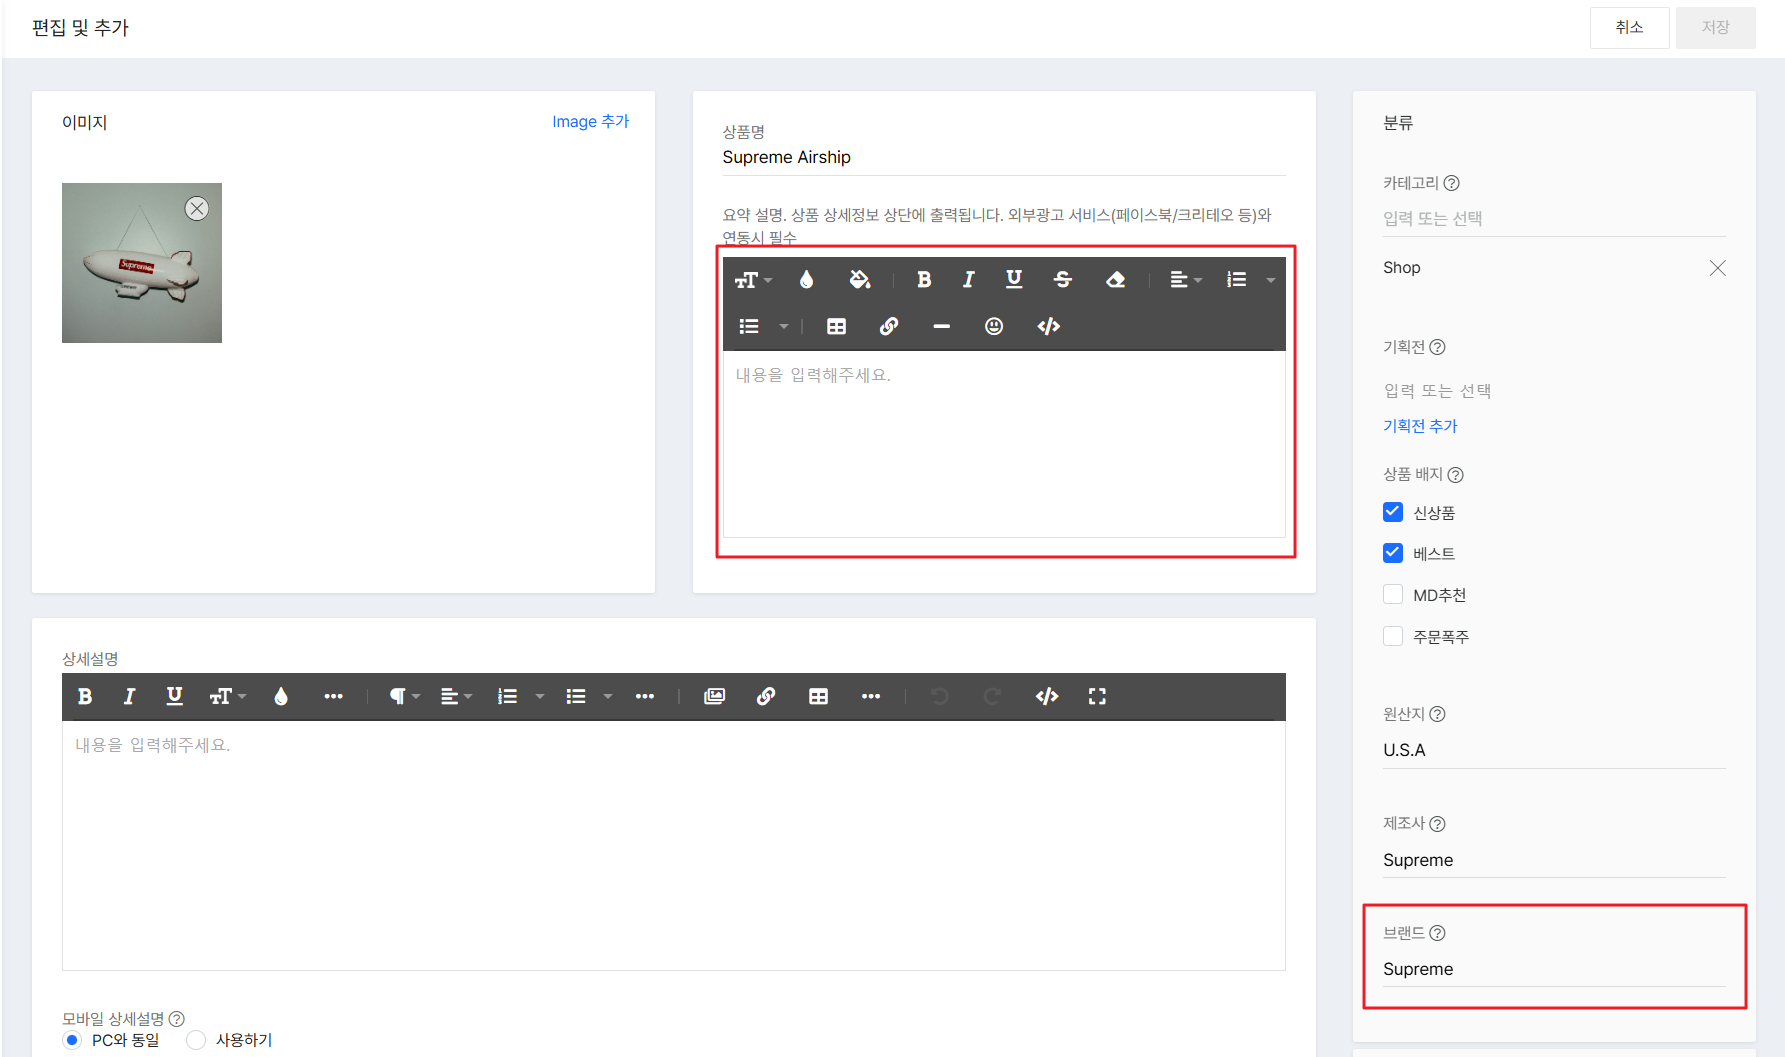Screen dimensions: 1785x1057
Task: Click the help icon next to 모바일 상세설명
Action: (x=176, y=1019)
